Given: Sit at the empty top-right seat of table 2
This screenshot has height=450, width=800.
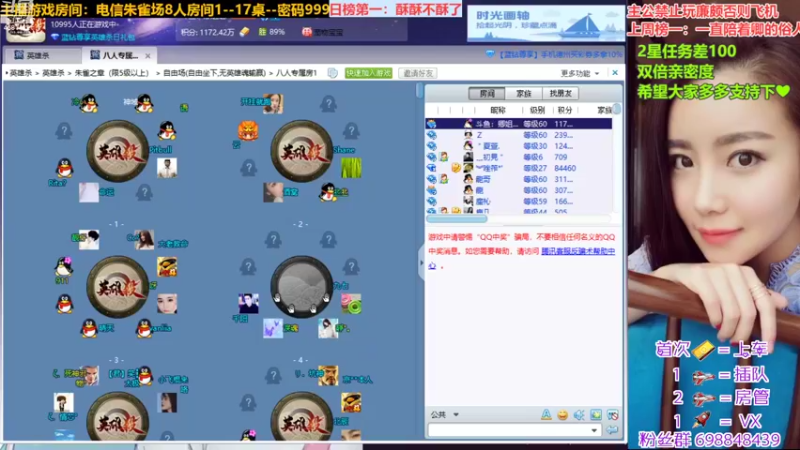Looking at the screenshot, I should (328, 104).
